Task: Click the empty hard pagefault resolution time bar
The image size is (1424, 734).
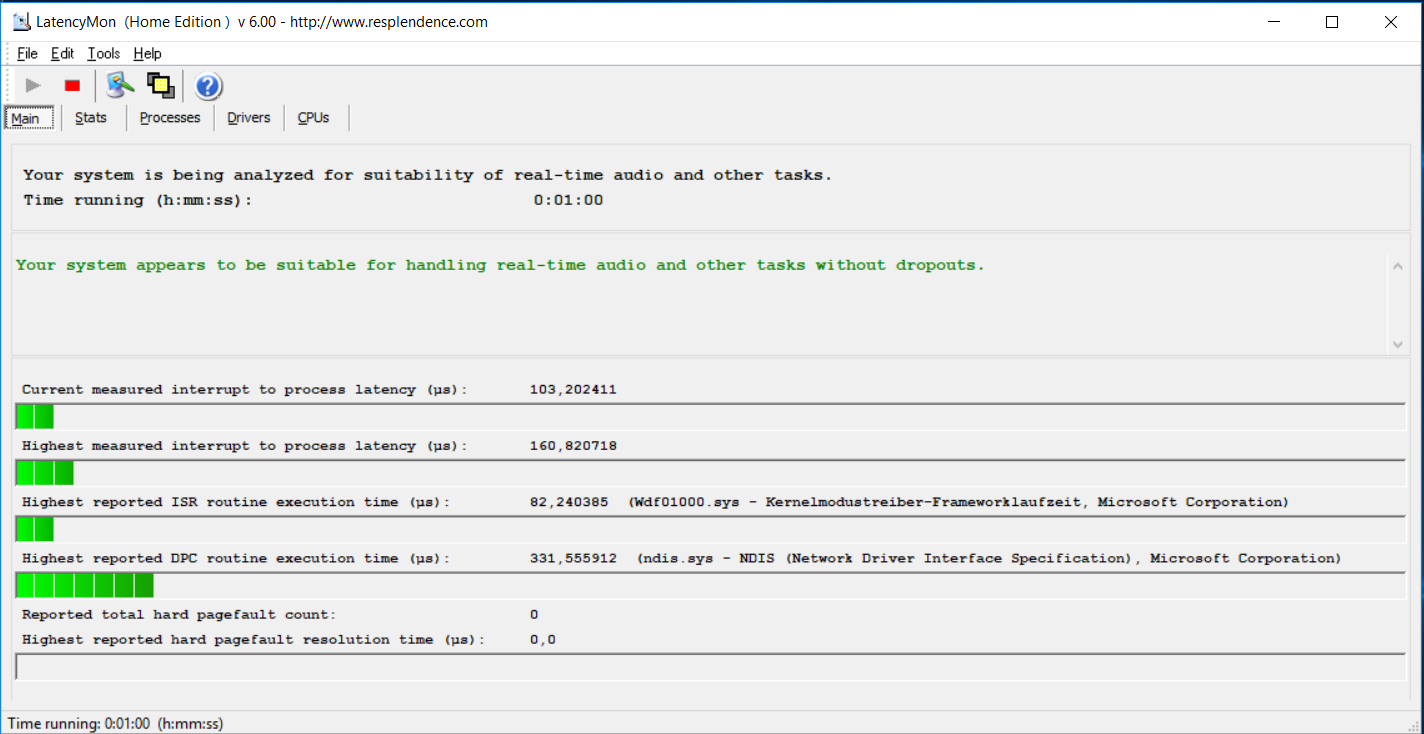Action: [710, 667]
